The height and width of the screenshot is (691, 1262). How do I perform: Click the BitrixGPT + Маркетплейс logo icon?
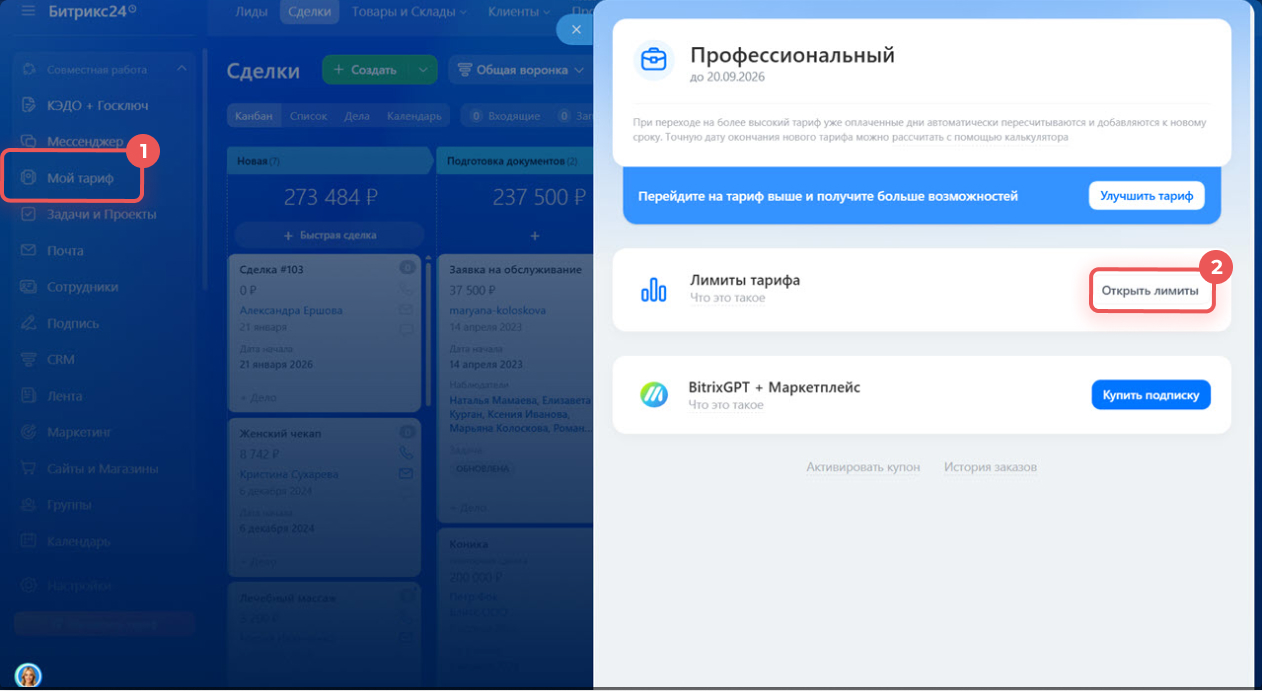click(x=654, y=394)
